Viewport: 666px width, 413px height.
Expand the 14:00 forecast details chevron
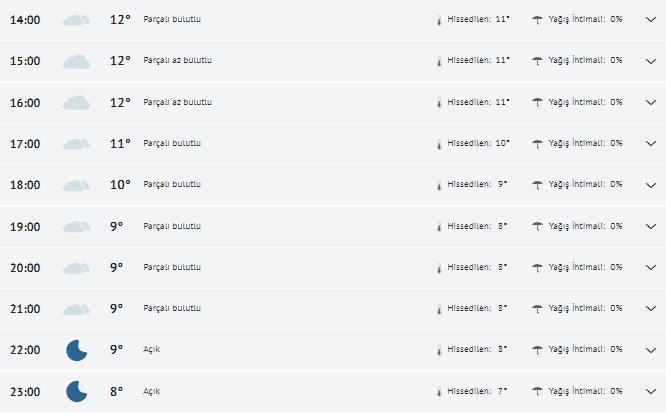pos(650,19)
